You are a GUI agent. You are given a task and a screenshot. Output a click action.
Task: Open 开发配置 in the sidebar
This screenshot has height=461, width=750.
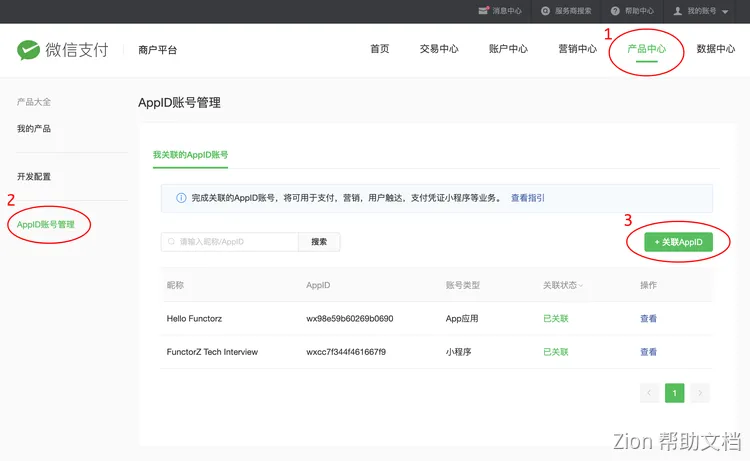33,176
